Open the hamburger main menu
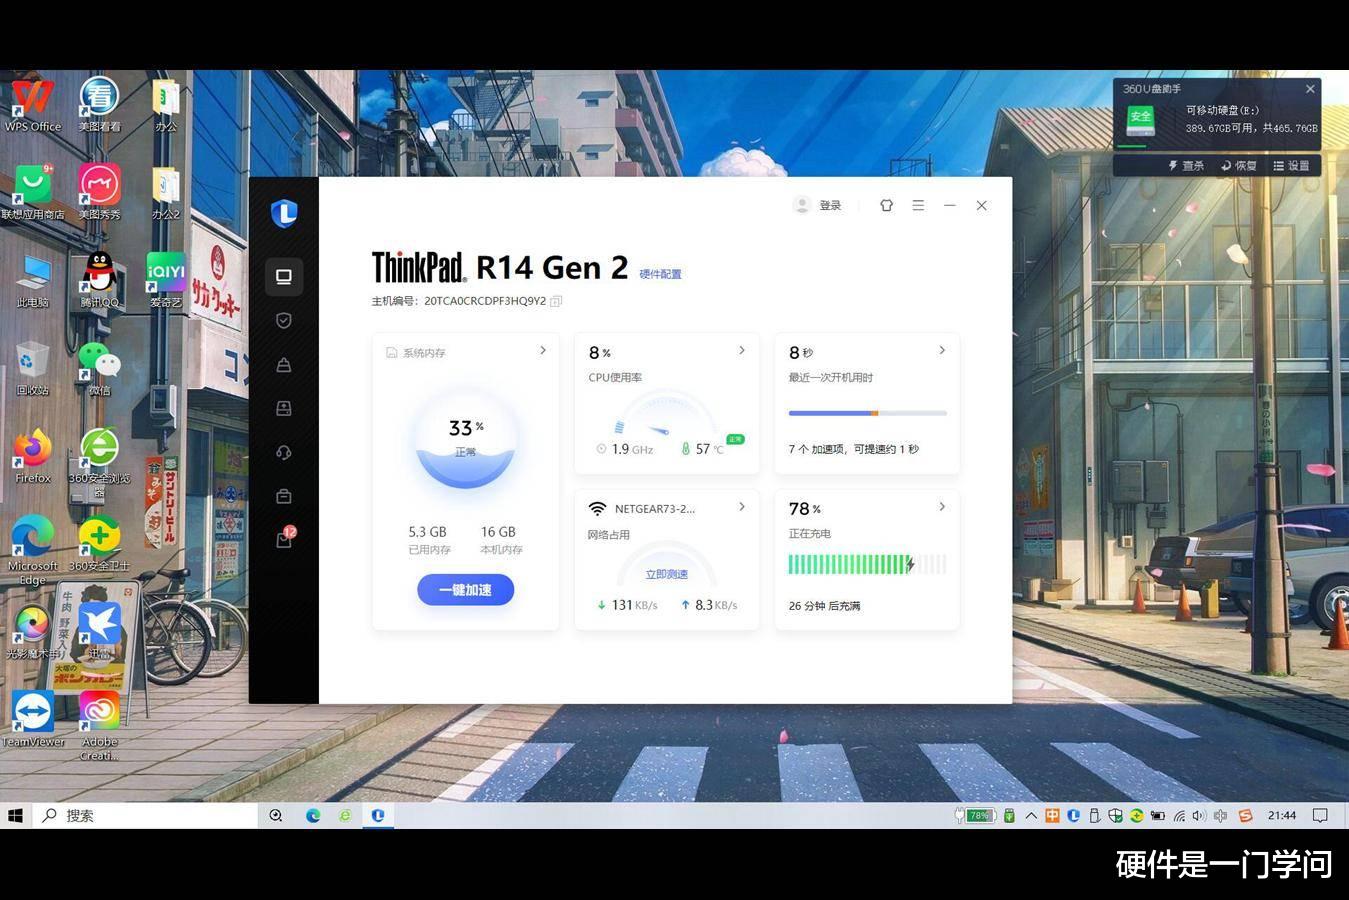This screenshot has height=900, width=1349. pos(918,205)
